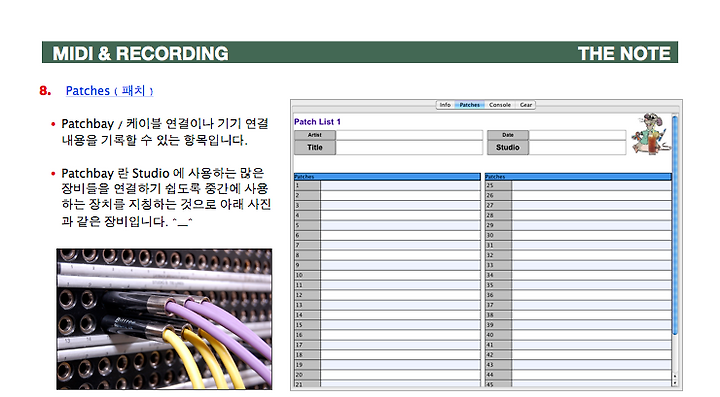Viewport: 720px width, 397px height.
Task: Click the Date input field
Action: (x=577, y=135)
